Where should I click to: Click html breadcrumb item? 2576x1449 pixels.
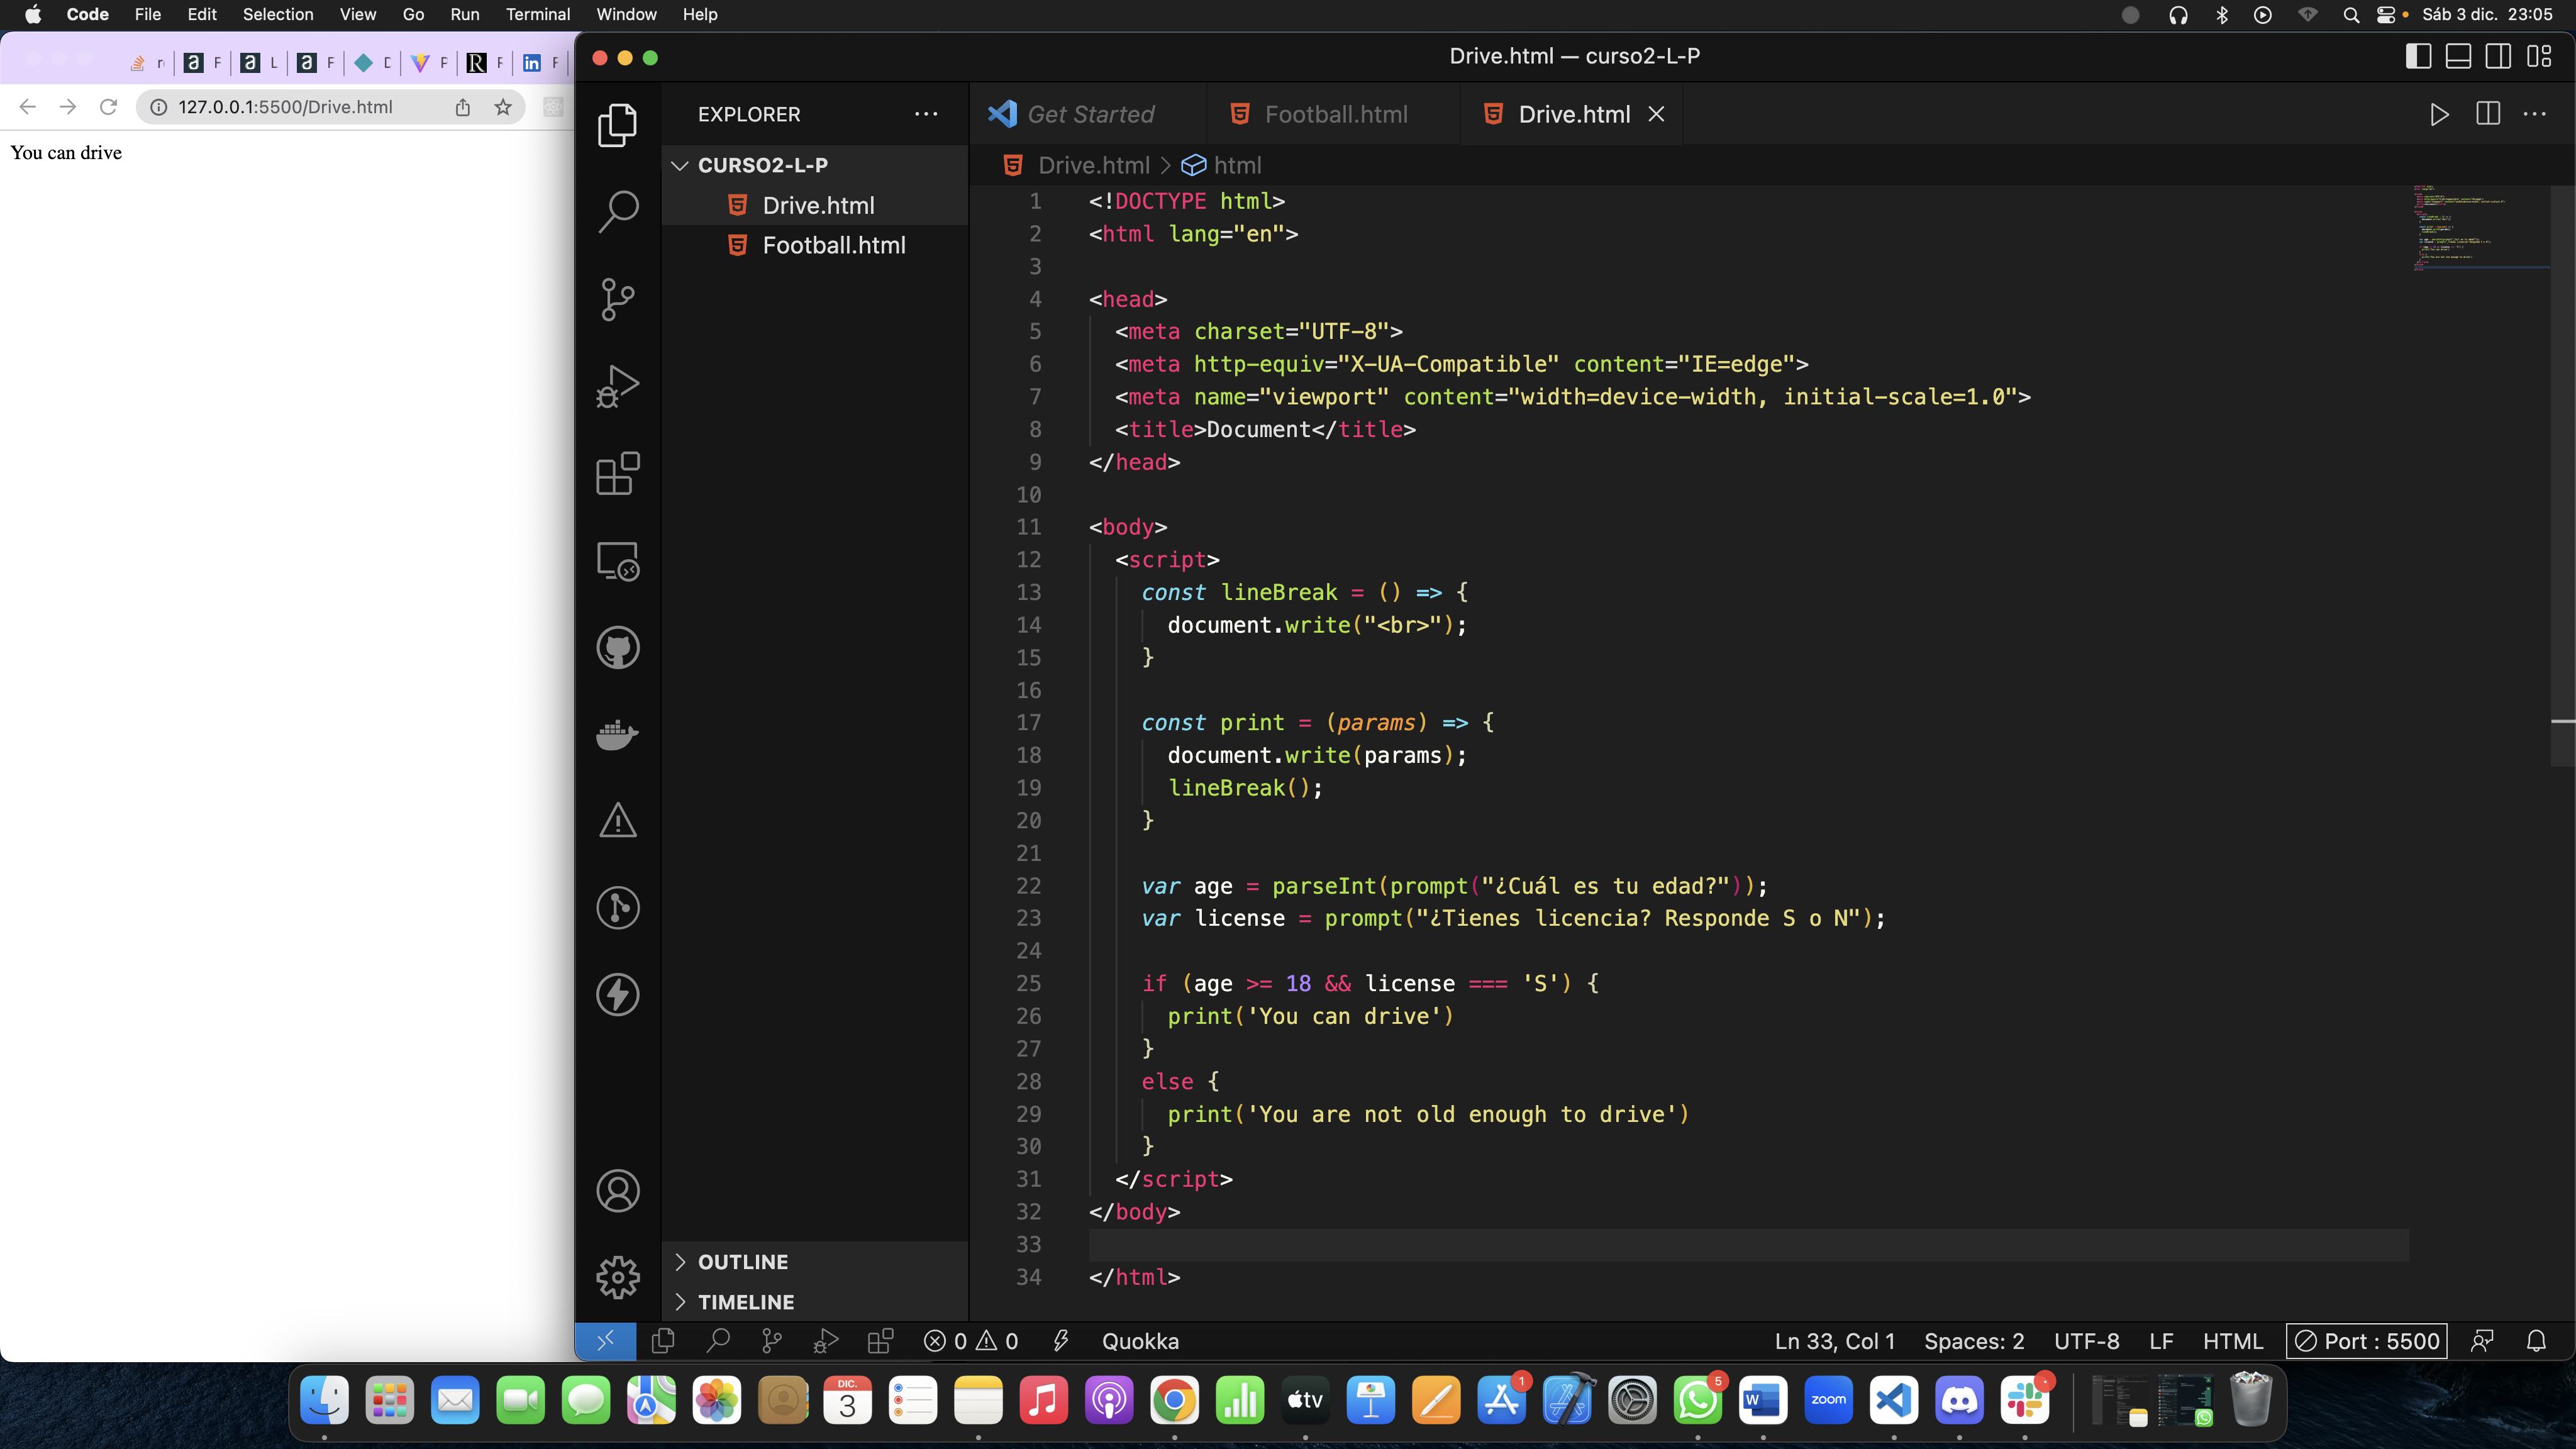[1222, 165]
